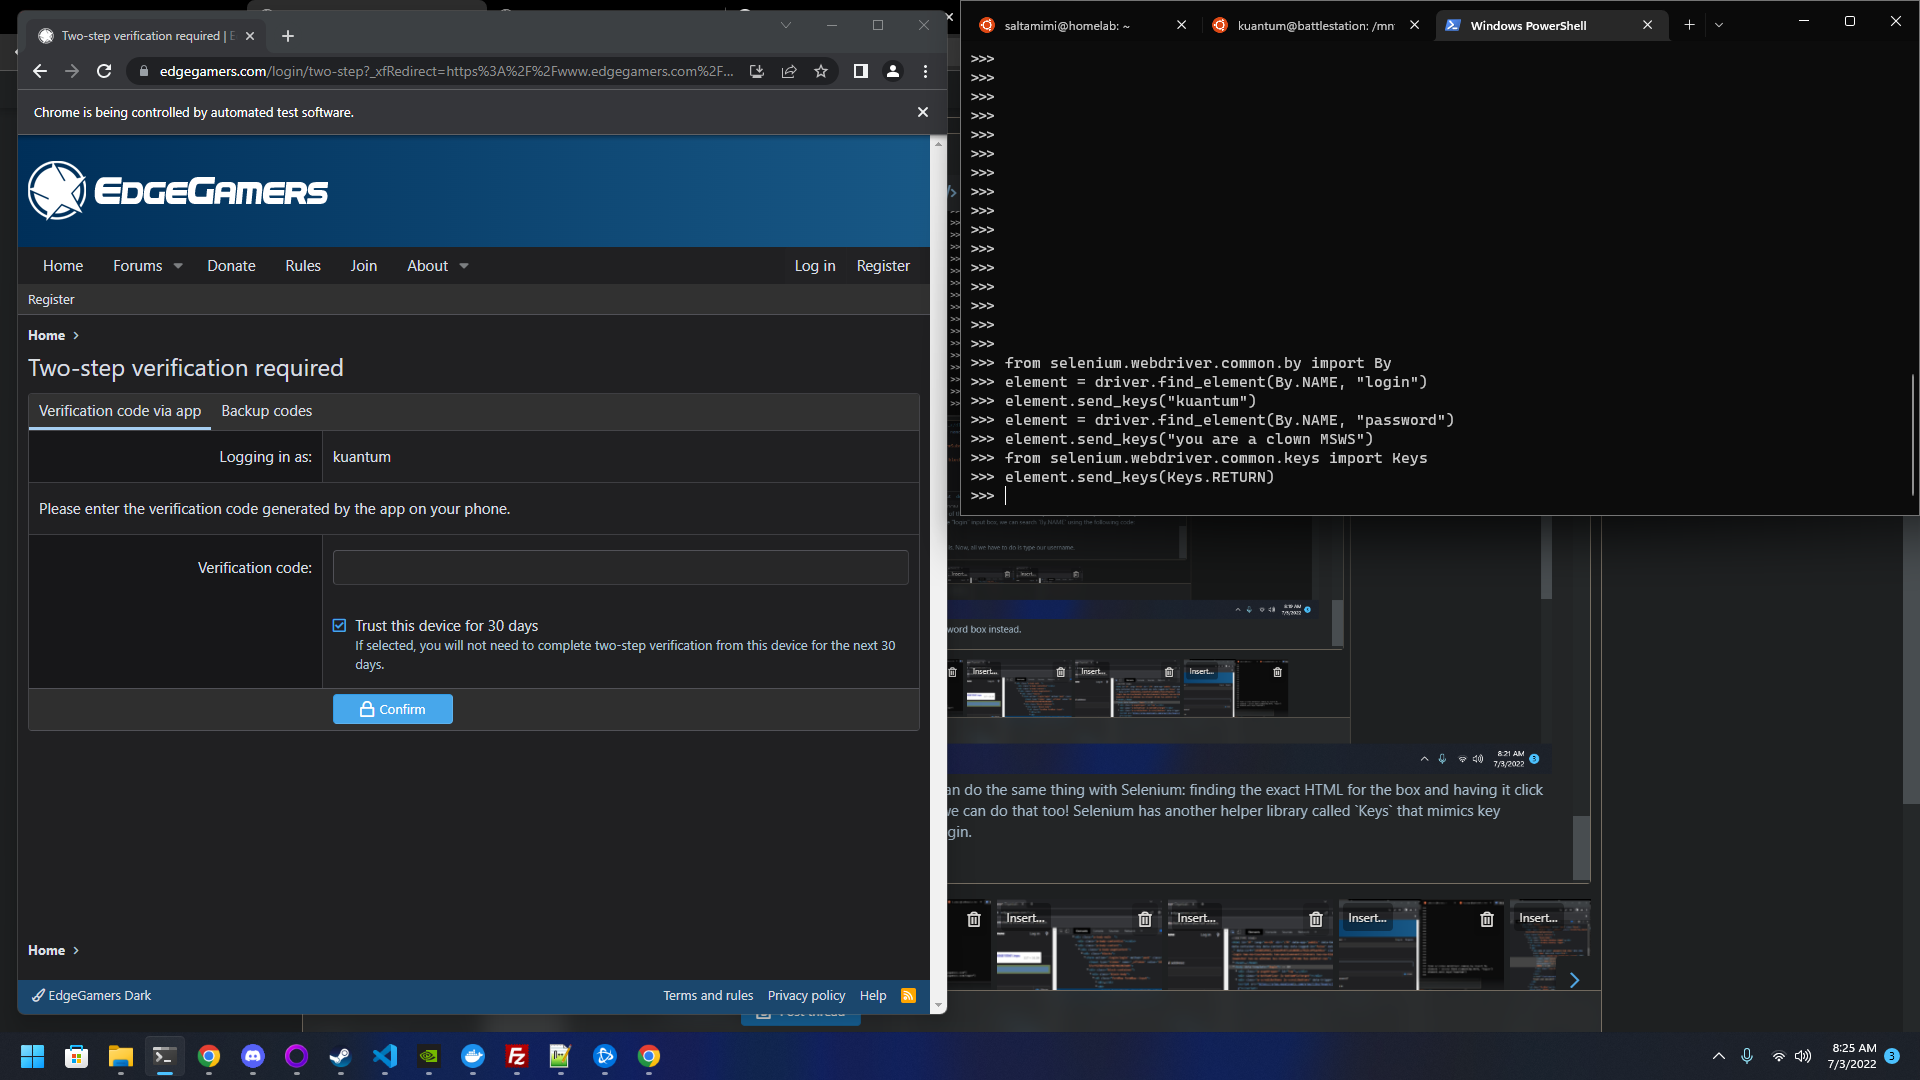Open Chrome side panel icon
Image resolution: width=1920 pixels, height=1080 pixels.
coord(860,71)
